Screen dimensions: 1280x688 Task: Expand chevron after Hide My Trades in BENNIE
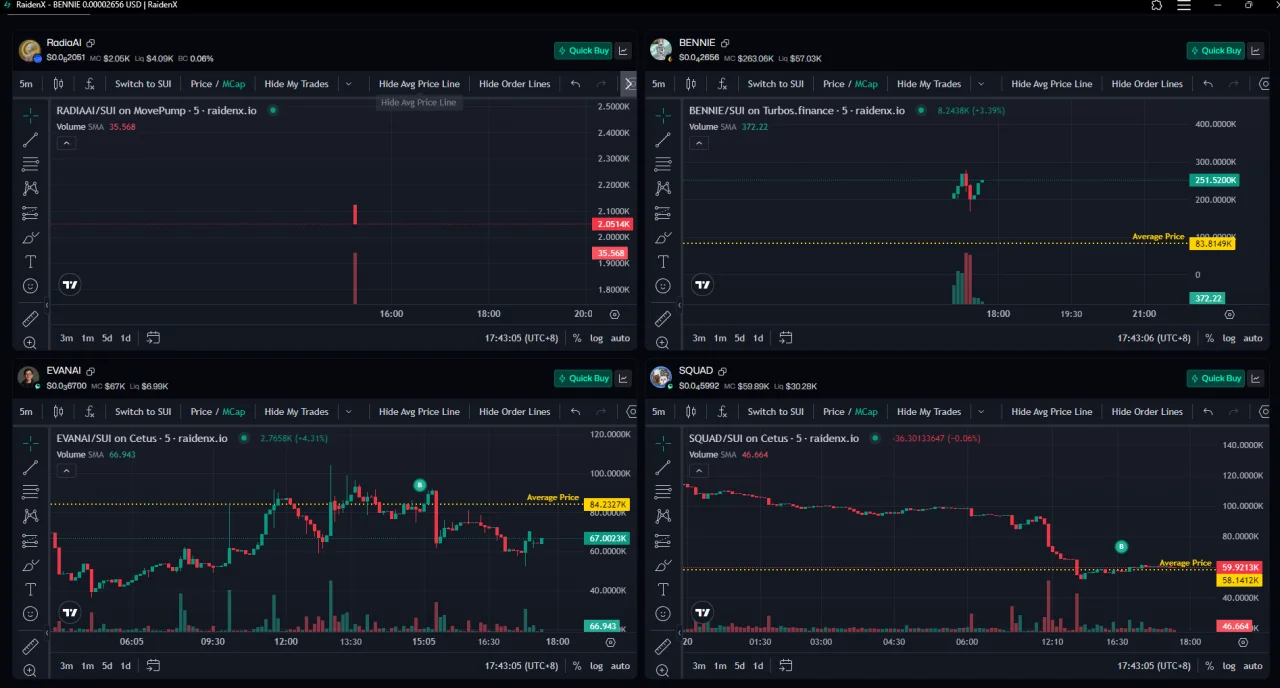(981, 84)
